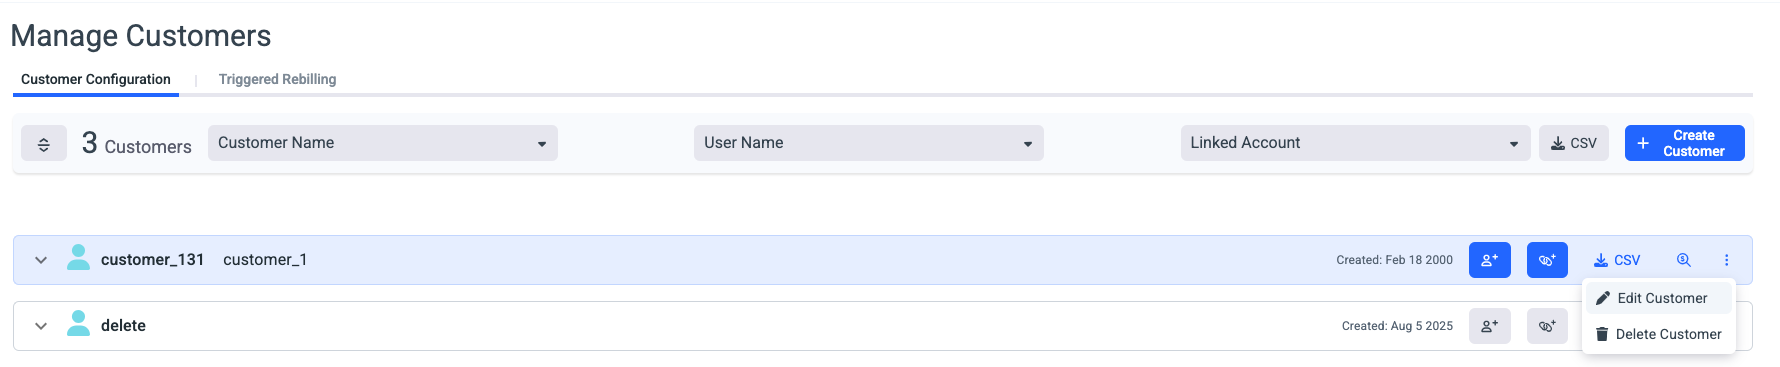Expand customer_131 row chevron
This screenshot has height=367, width=1780.
coord(41,260)
